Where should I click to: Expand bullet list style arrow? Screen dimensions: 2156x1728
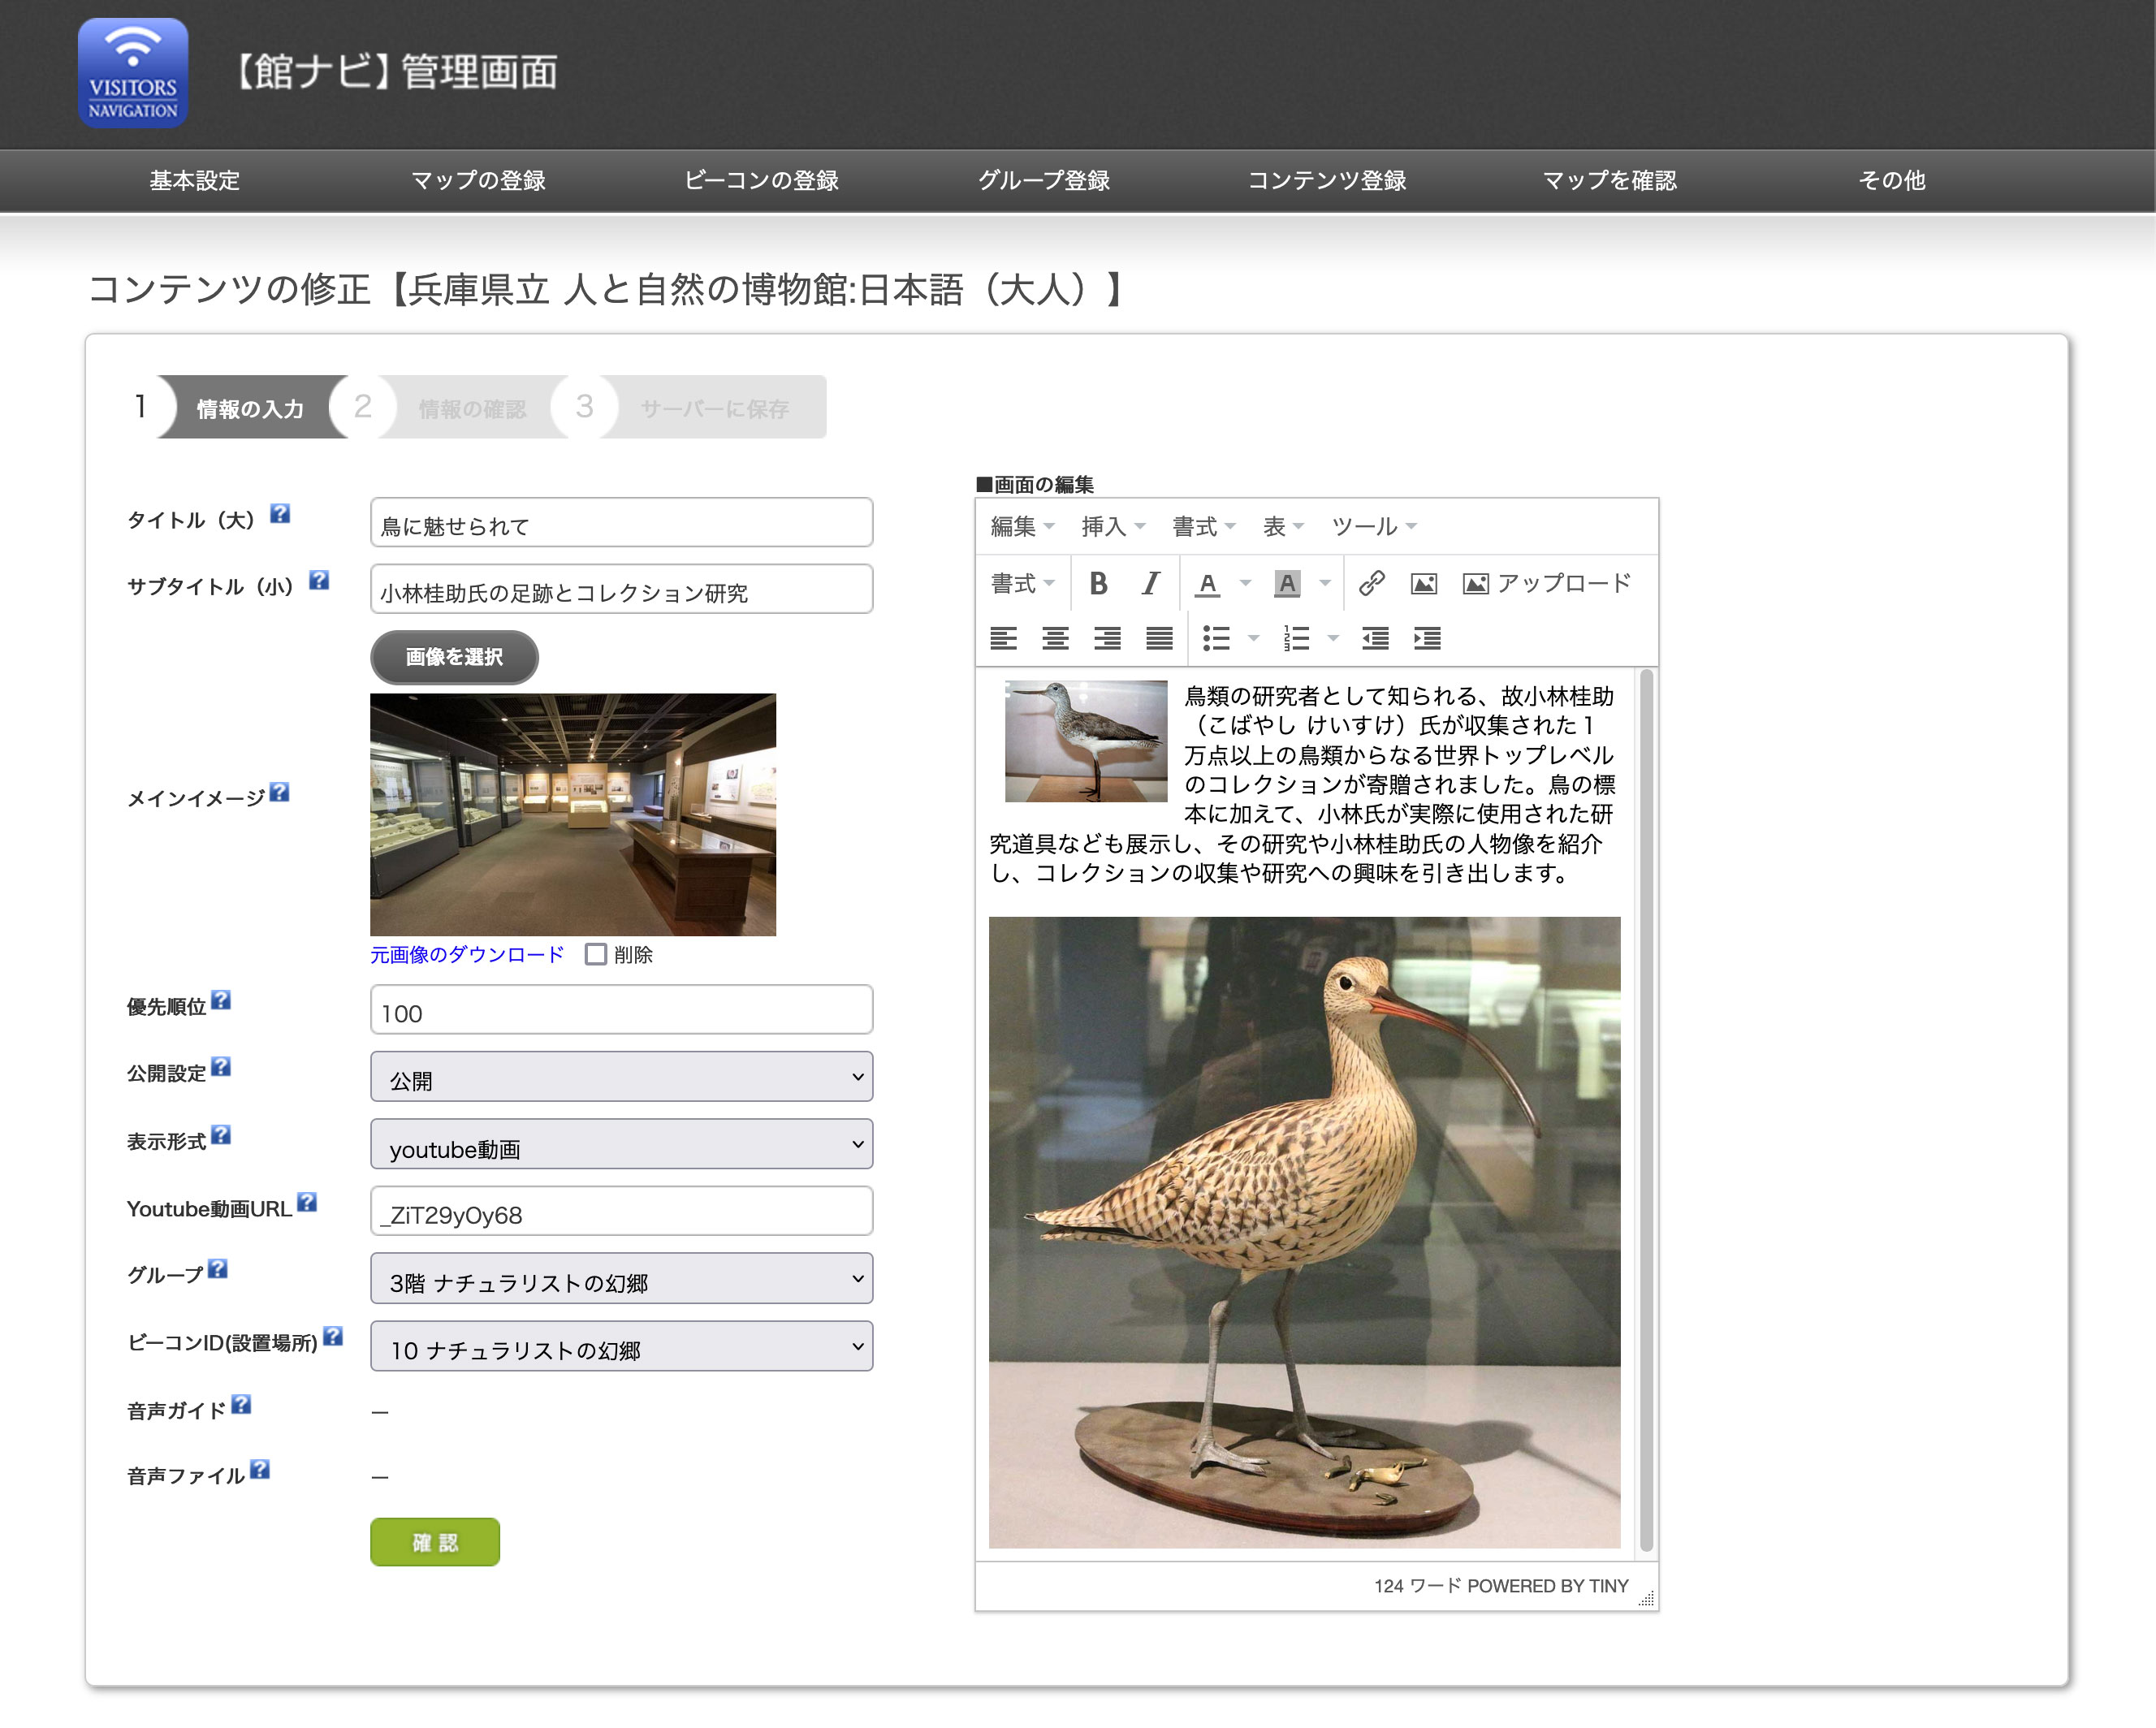[1253, 638]
